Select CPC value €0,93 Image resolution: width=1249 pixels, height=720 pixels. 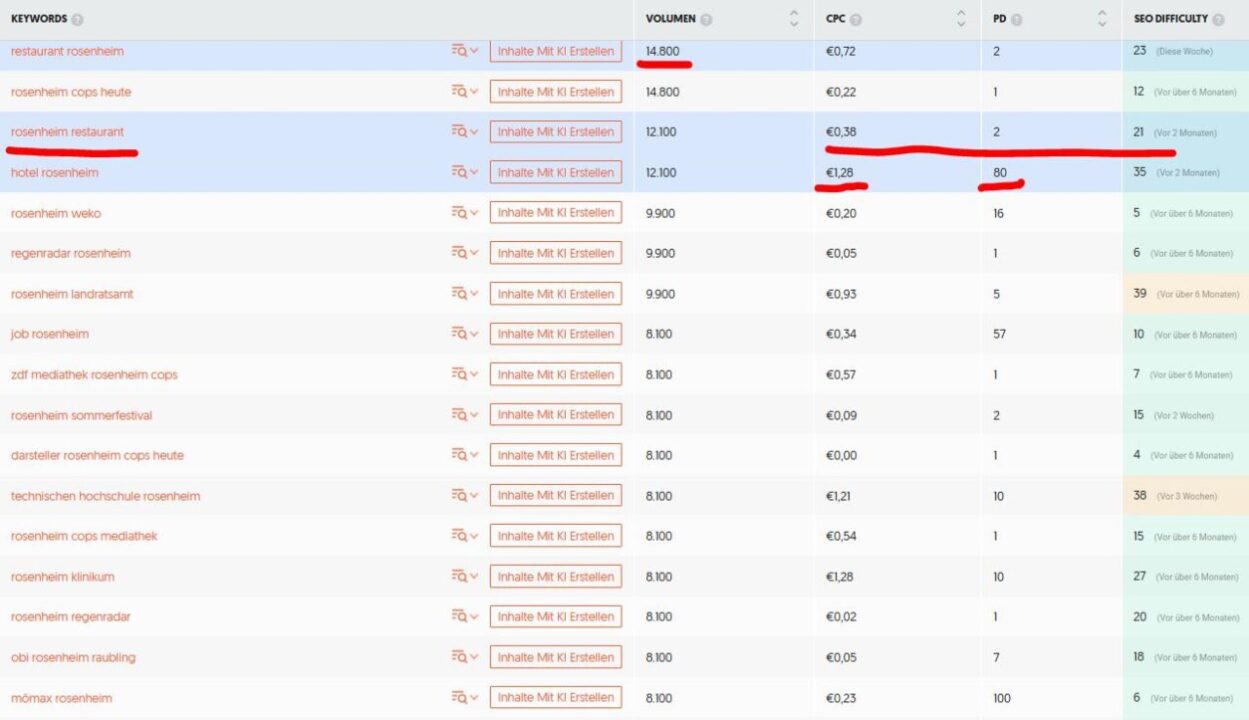coord(841,294)
